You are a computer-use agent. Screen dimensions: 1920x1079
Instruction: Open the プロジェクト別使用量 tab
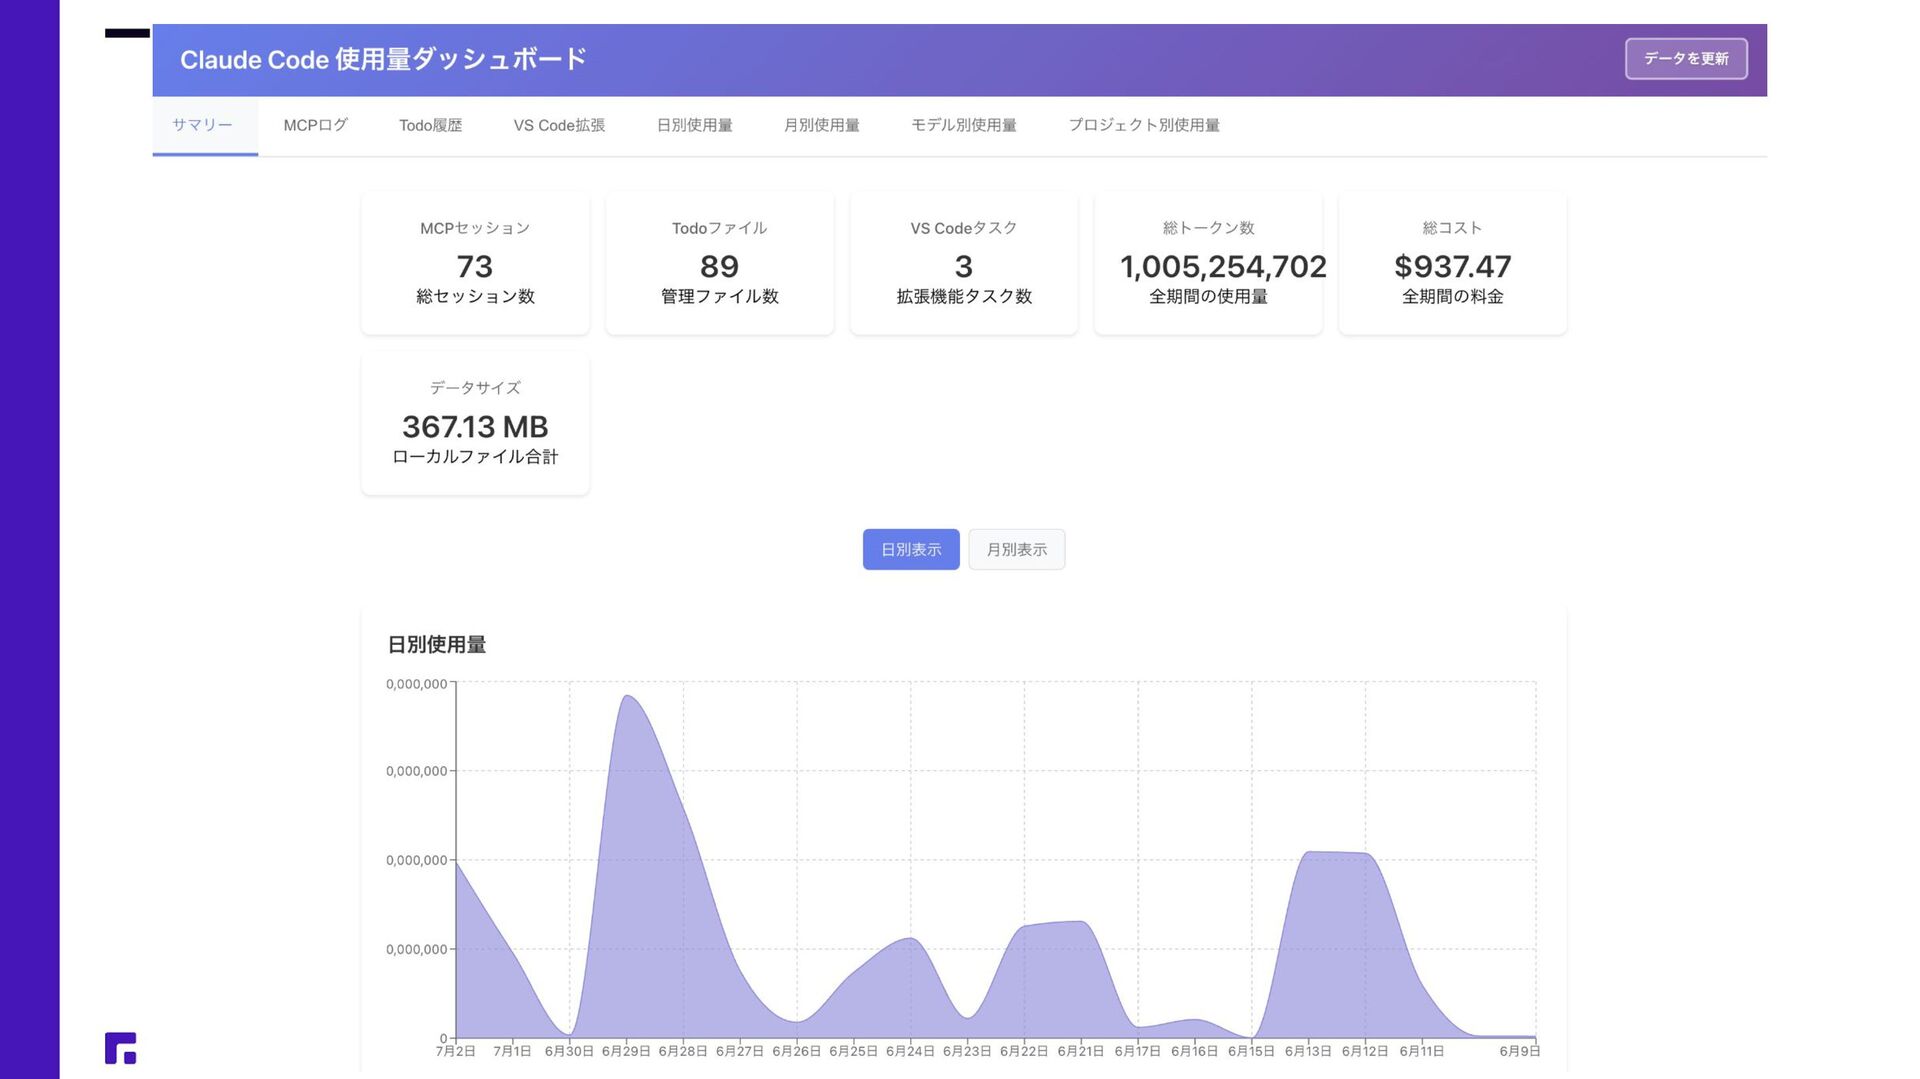point(1143,125)
